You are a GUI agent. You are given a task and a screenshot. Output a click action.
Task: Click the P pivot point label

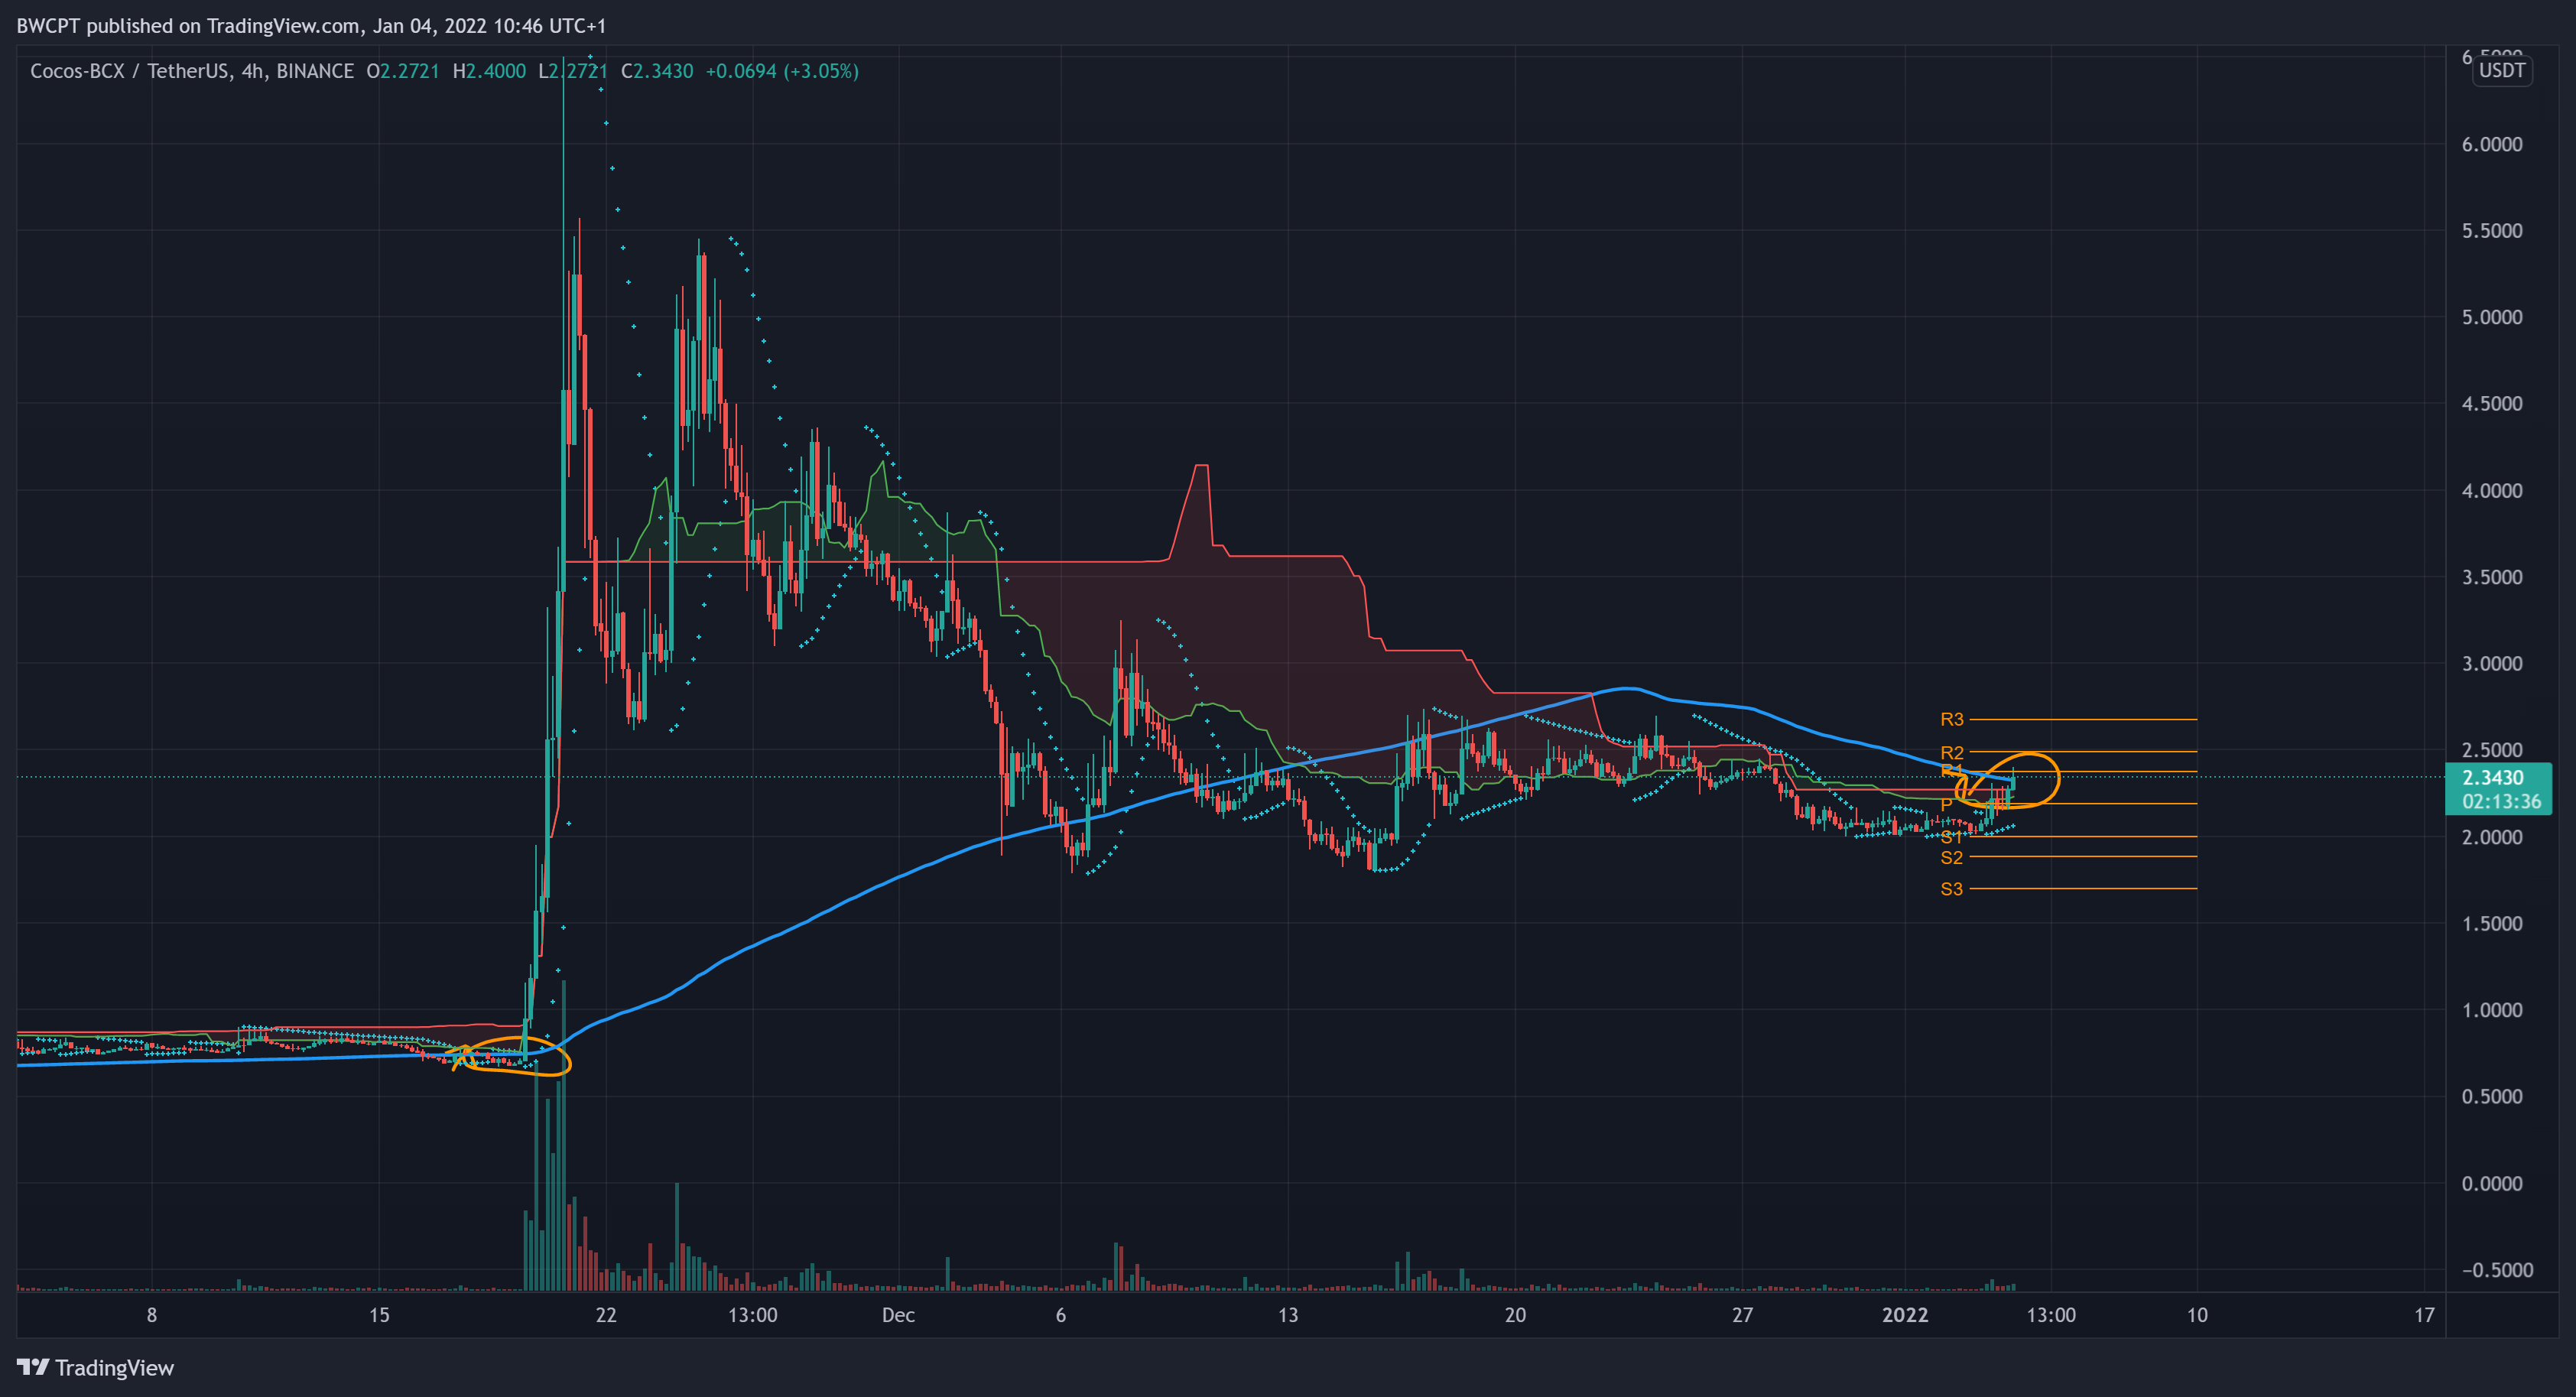click(x=1946, y=804)
